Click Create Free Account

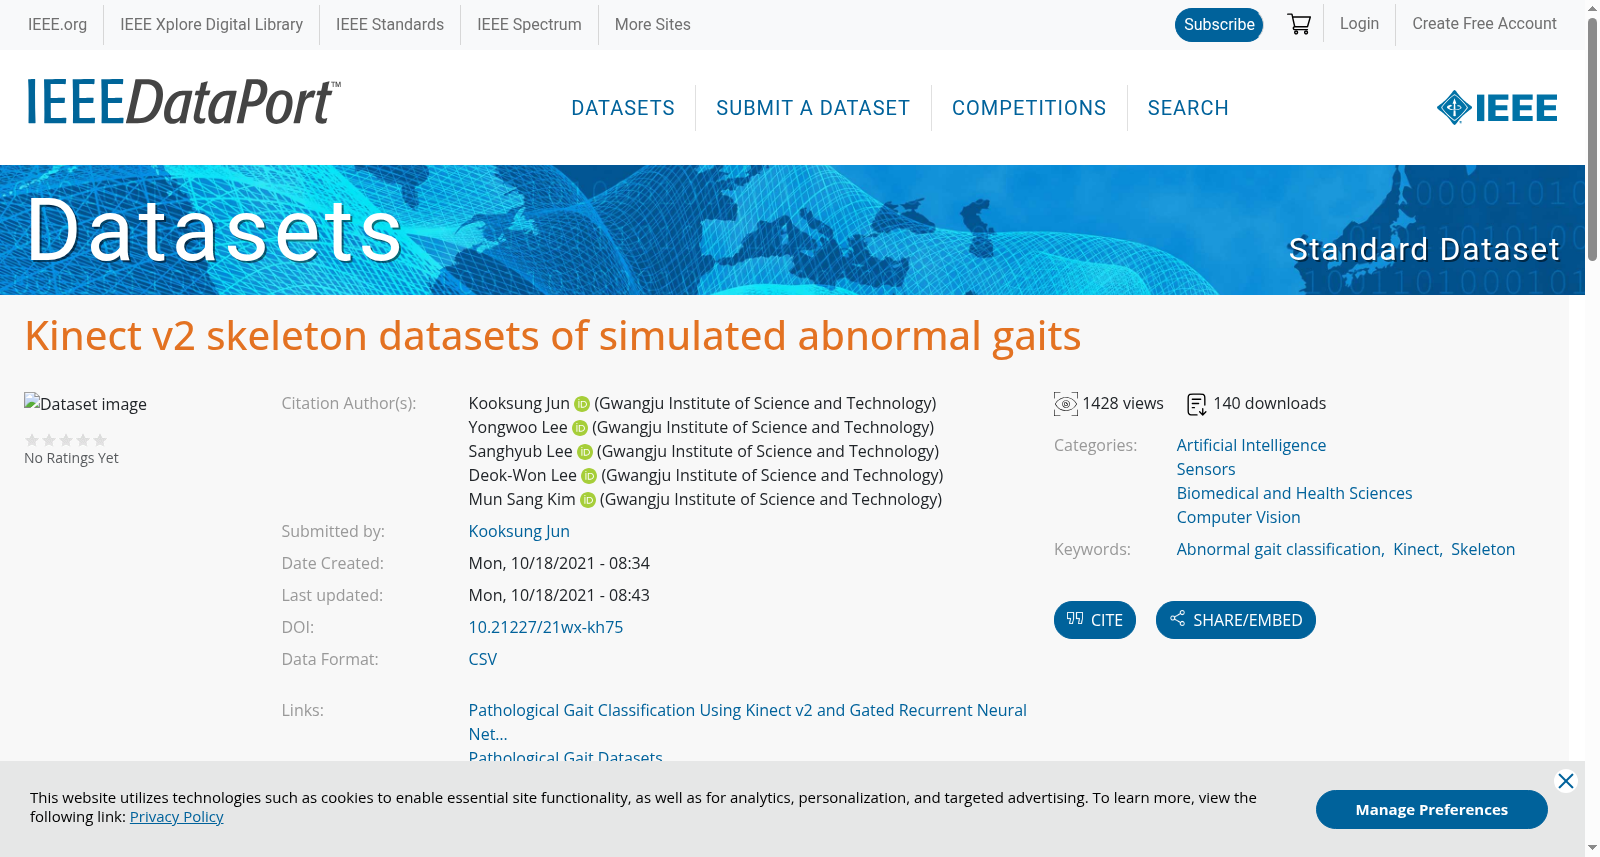(1484, 24)
